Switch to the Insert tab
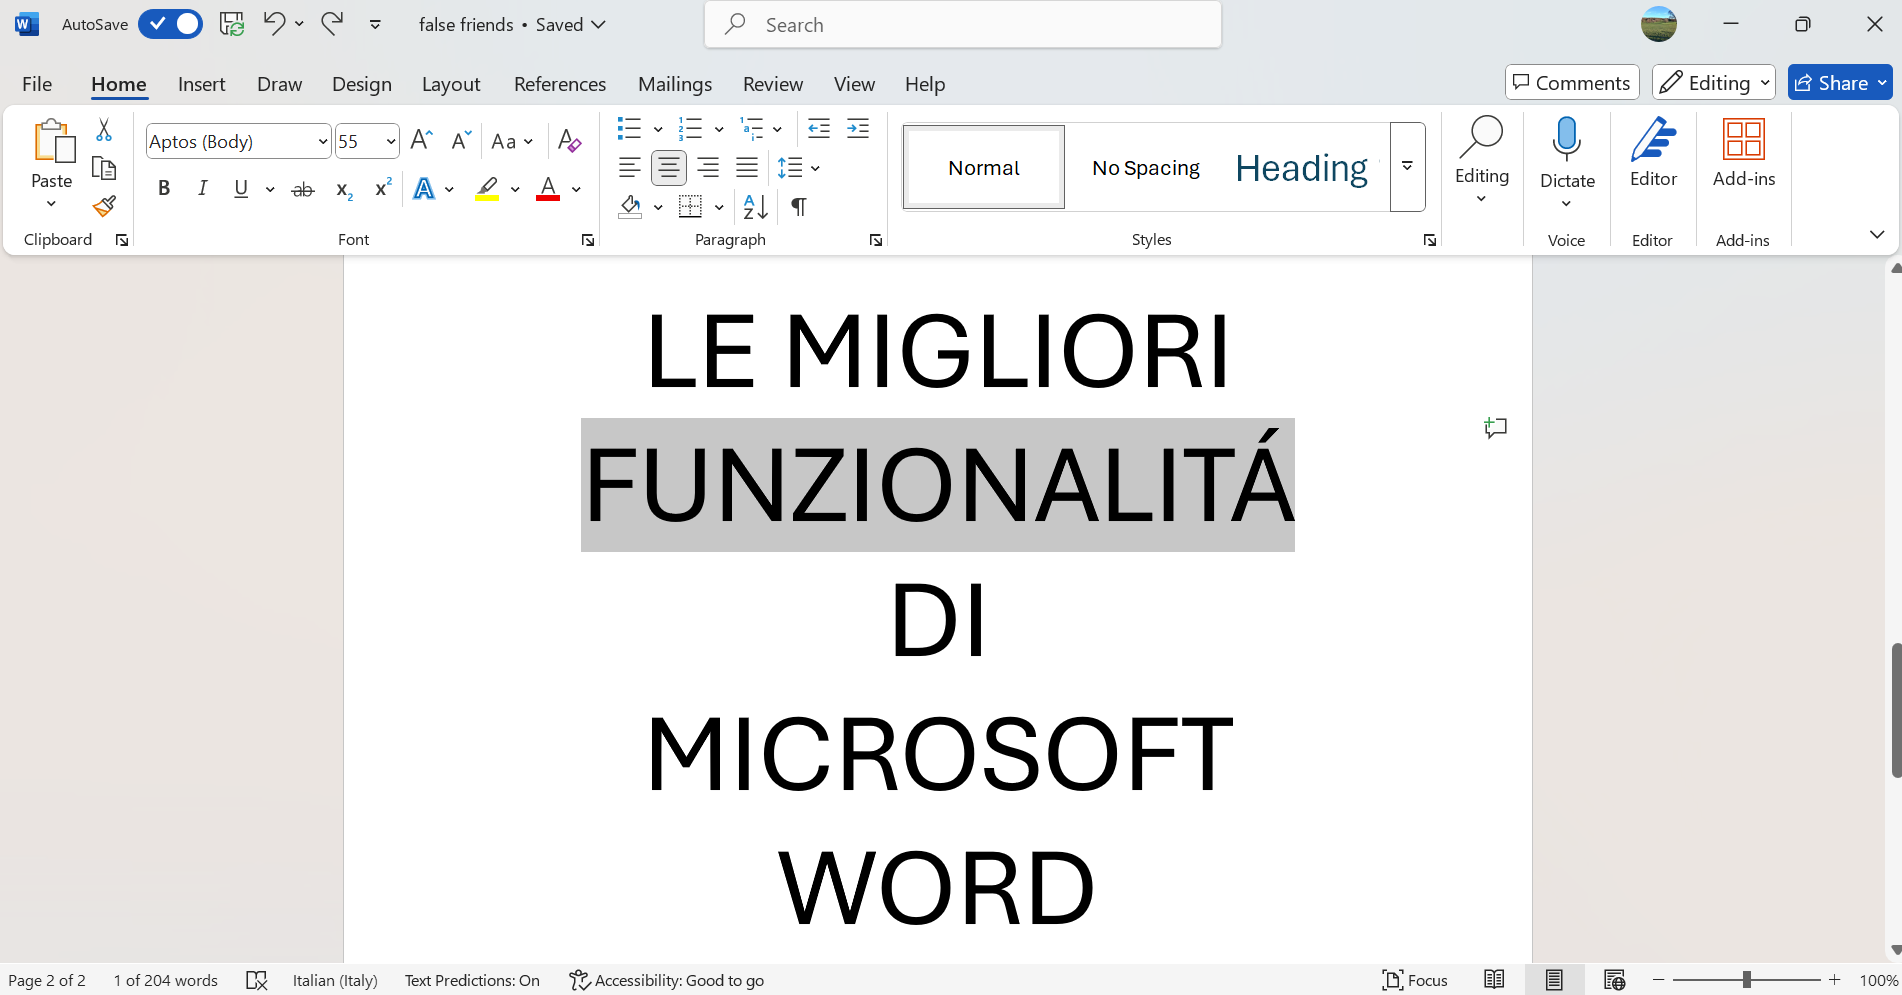 click(x=202, y=84)
